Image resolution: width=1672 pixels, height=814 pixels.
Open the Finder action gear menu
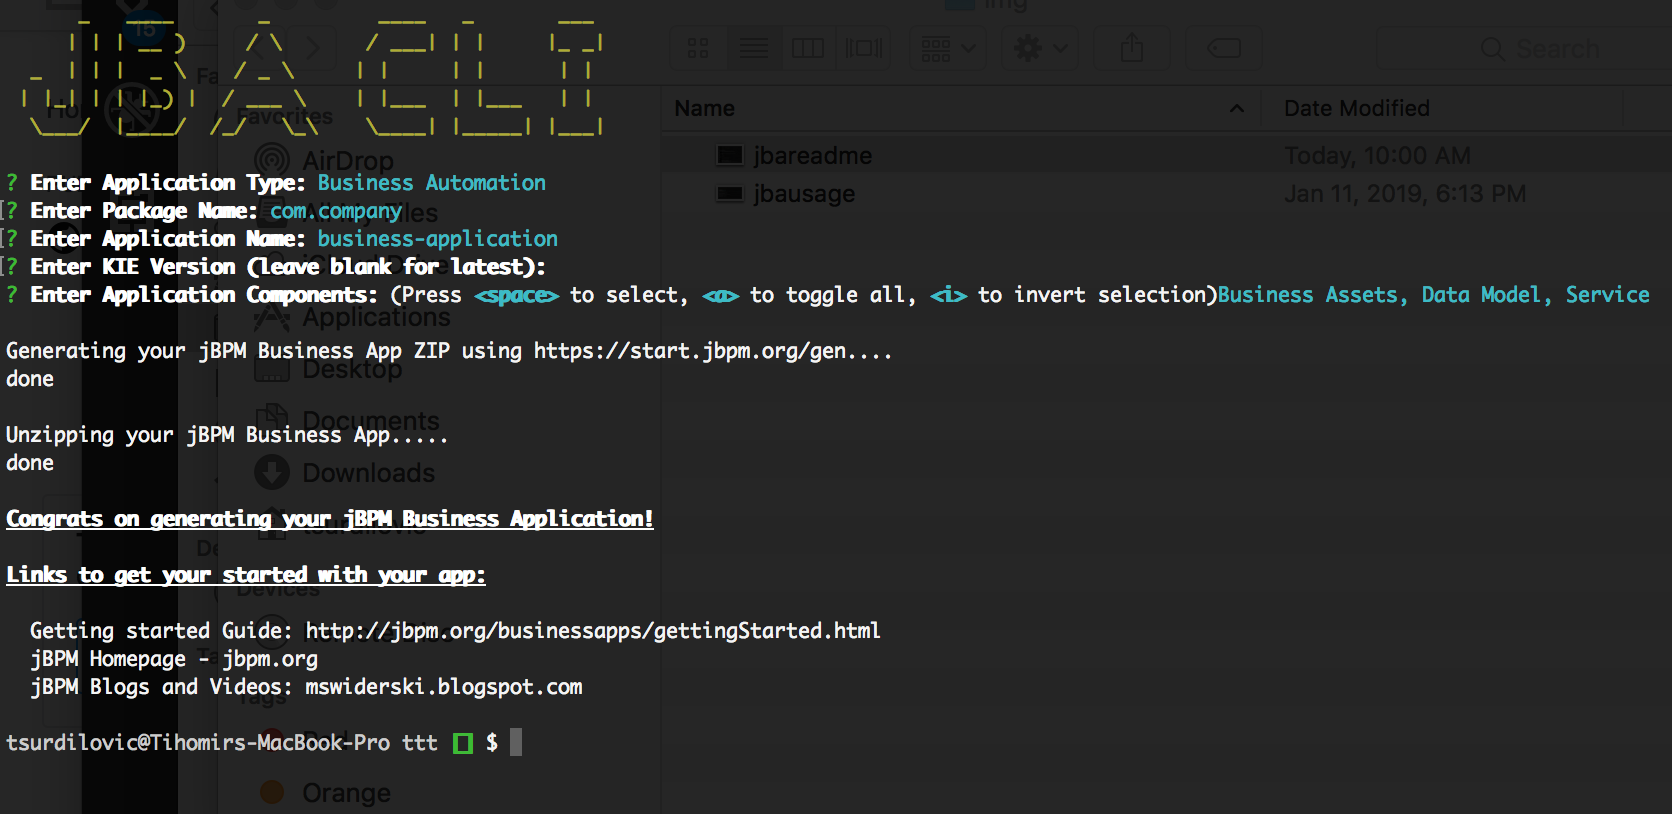pyautogui.click(x=1040, y=48)
